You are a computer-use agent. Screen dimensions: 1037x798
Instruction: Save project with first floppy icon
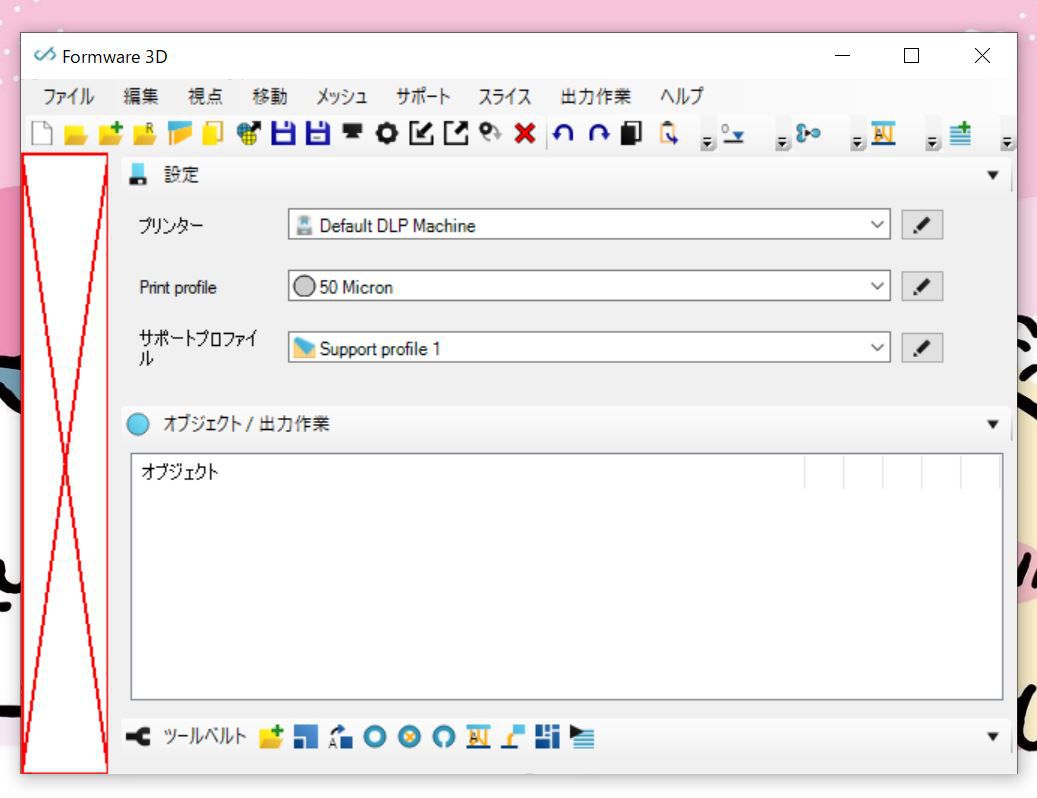(283, 134)
